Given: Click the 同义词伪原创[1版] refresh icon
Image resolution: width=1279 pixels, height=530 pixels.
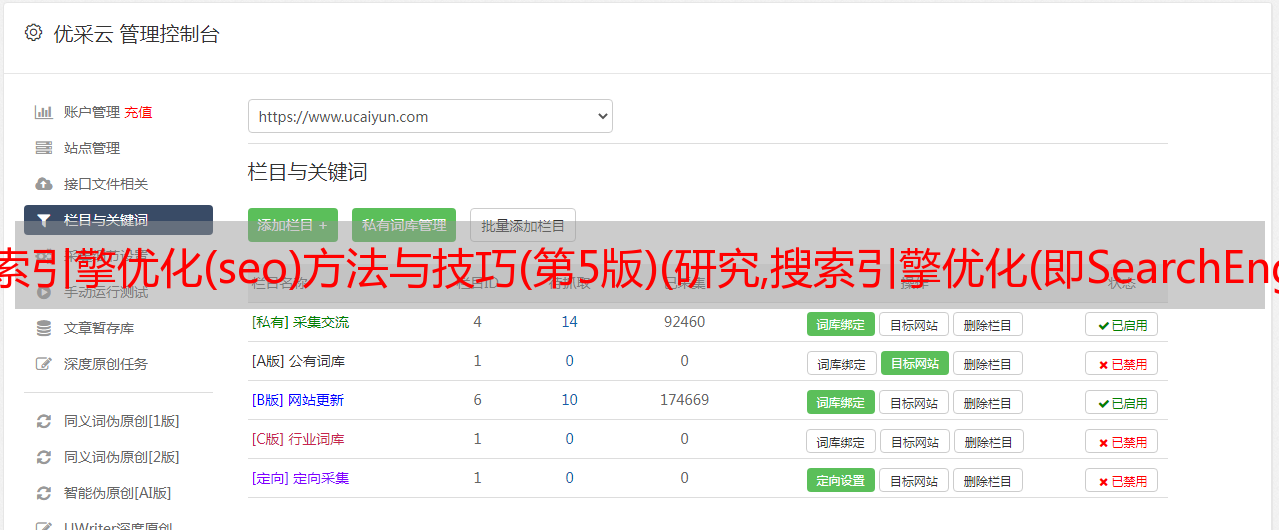Looking at the screenshot, I should point(43,421).
